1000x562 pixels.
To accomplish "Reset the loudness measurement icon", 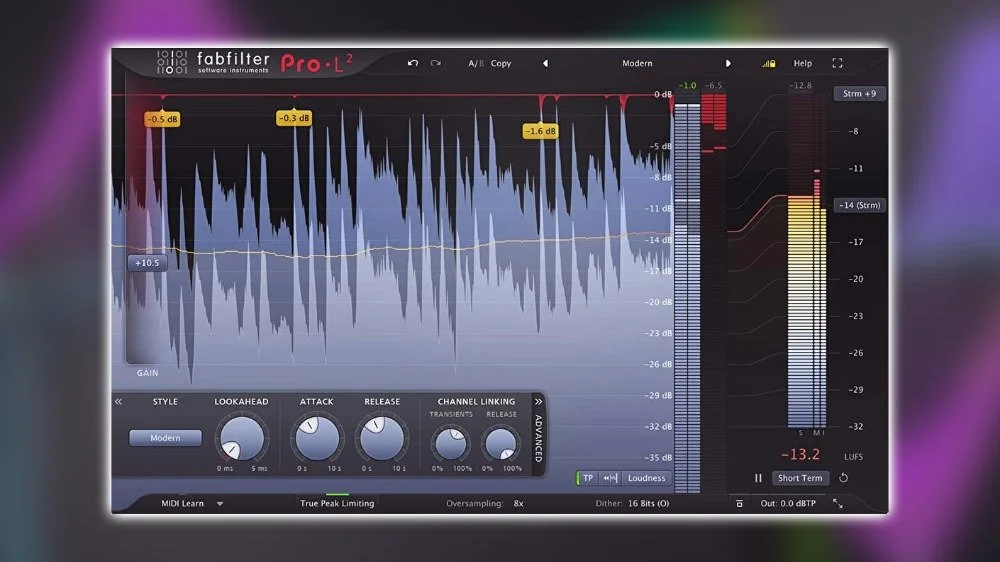I will click(x=843, y=478).
